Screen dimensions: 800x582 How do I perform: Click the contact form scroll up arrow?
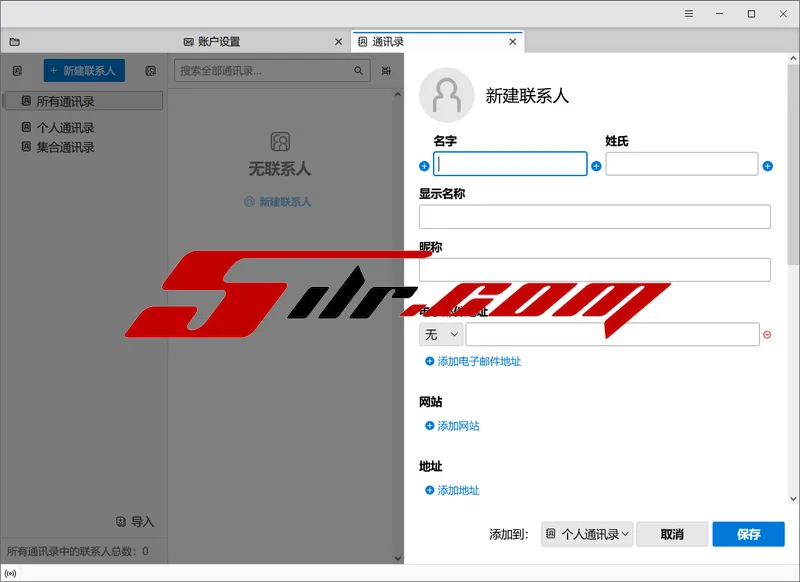[x=793, y=59]
